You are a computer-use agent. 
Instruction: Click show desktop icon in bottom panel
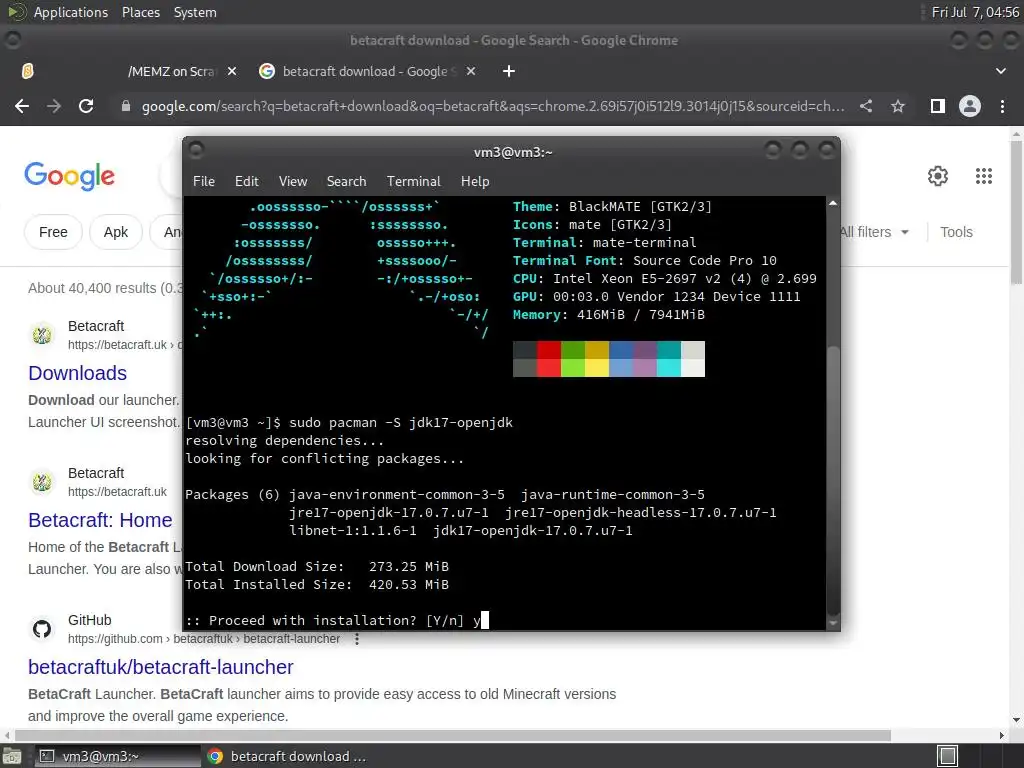click(12, 756)
